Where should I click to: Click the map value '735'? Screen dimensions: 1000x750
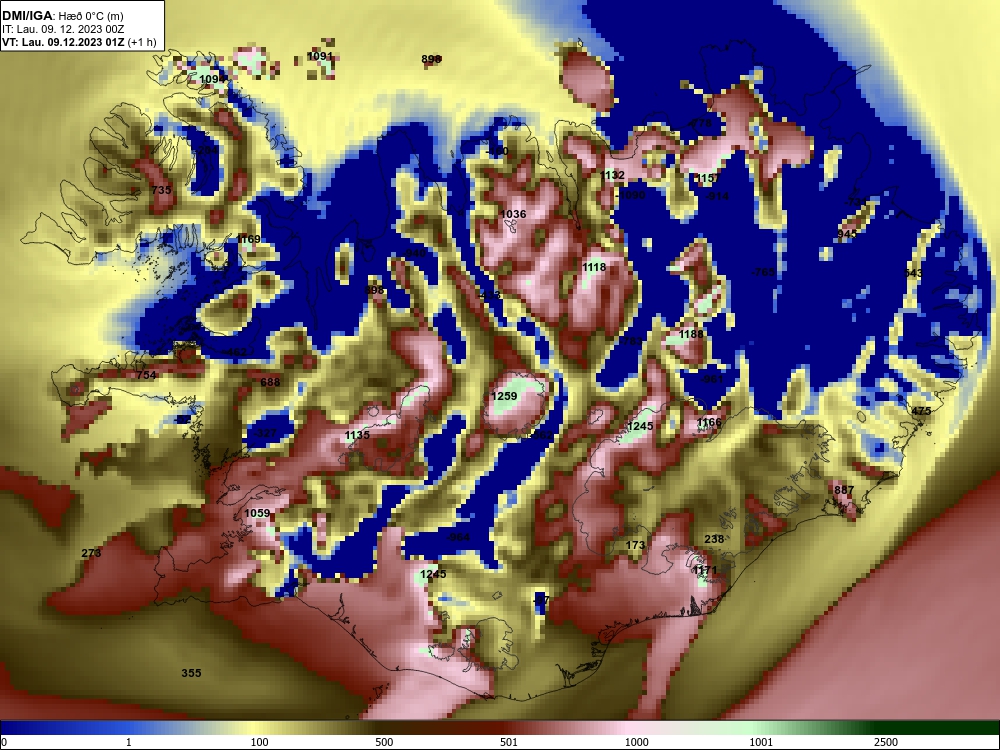[161, 190]
